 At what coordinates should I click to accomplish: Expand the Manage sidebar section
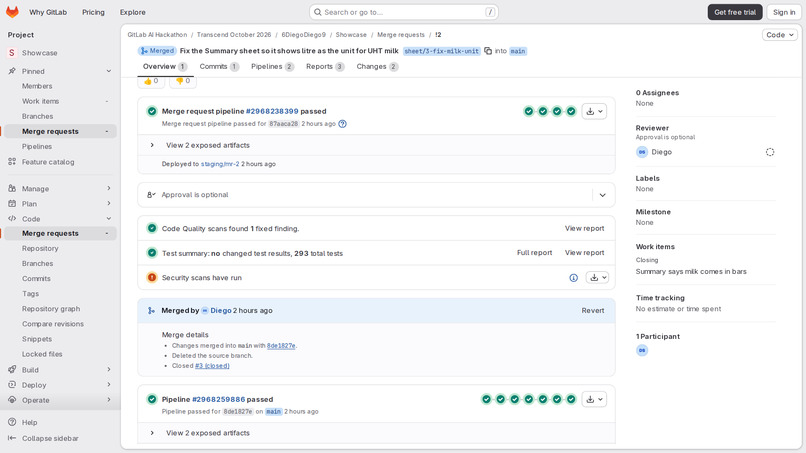[108, 189]
